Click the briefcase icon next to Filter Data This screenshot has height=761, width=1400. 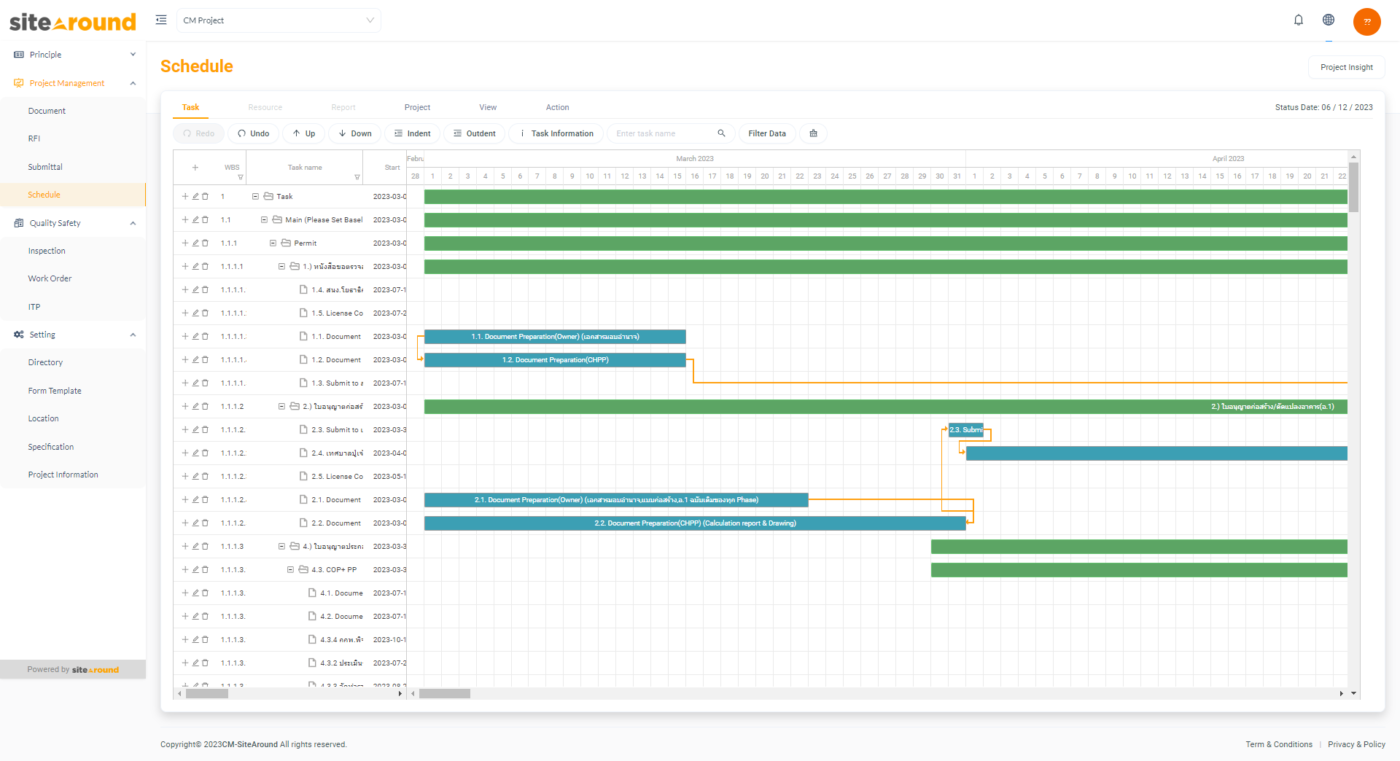coord(813,134)
